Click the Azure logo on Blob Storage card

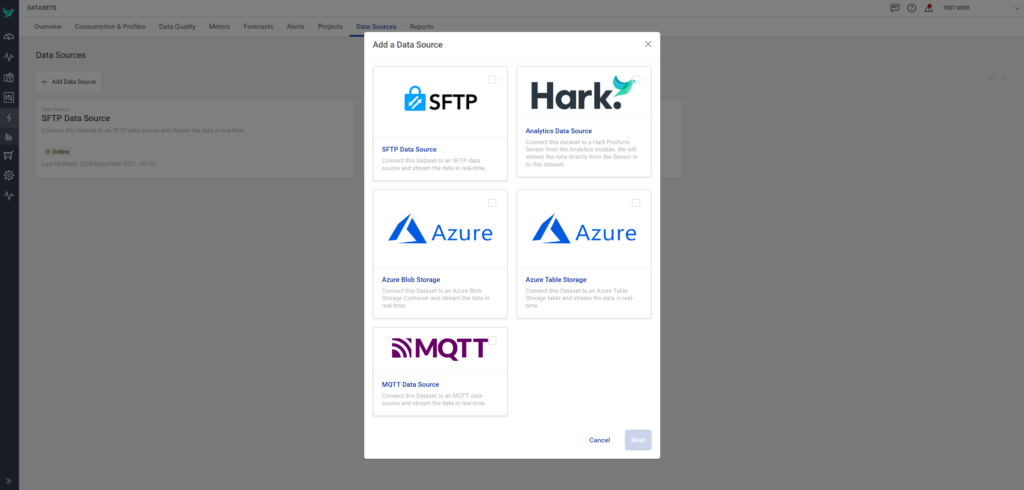pyautogui.click(x=441, y=229)
